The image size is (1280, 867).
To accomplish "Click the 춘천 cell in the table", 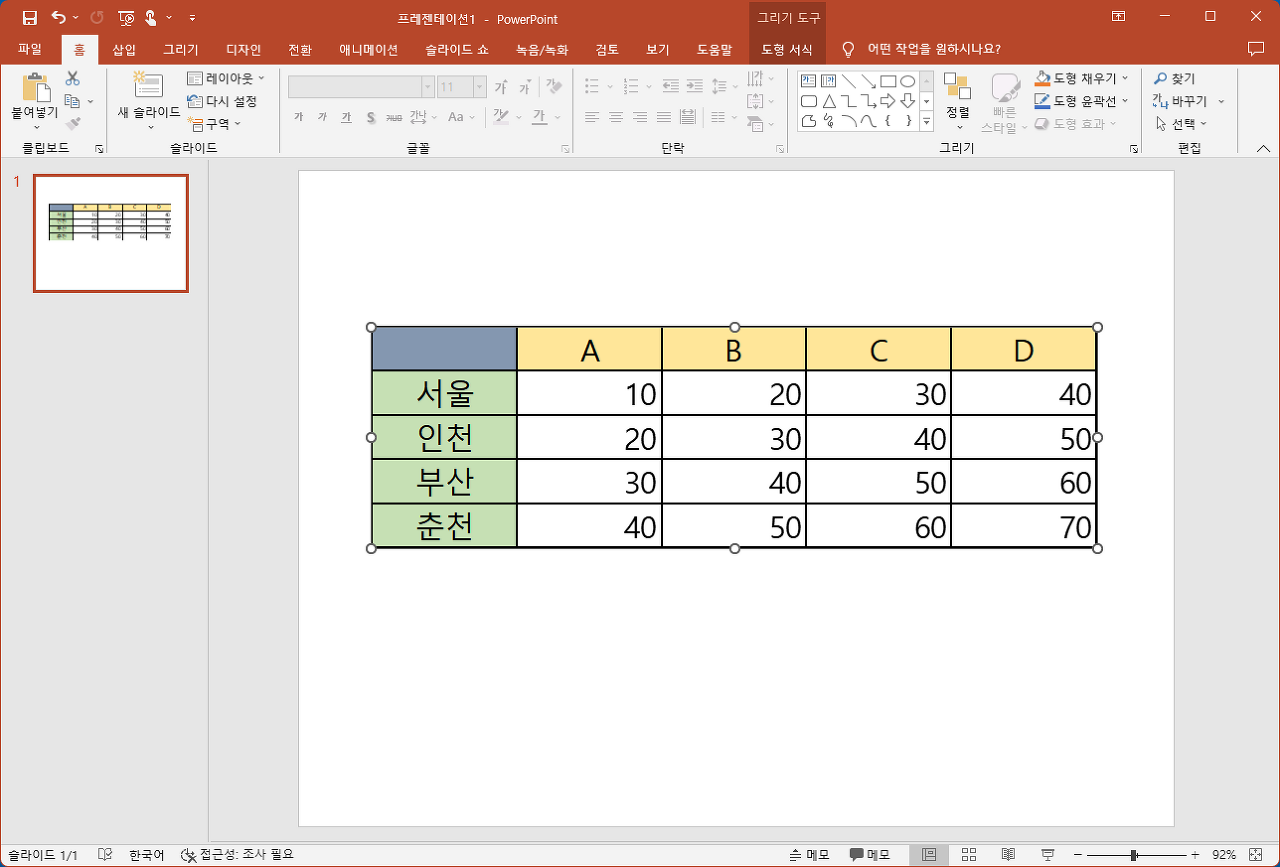I will coord(444,526).
